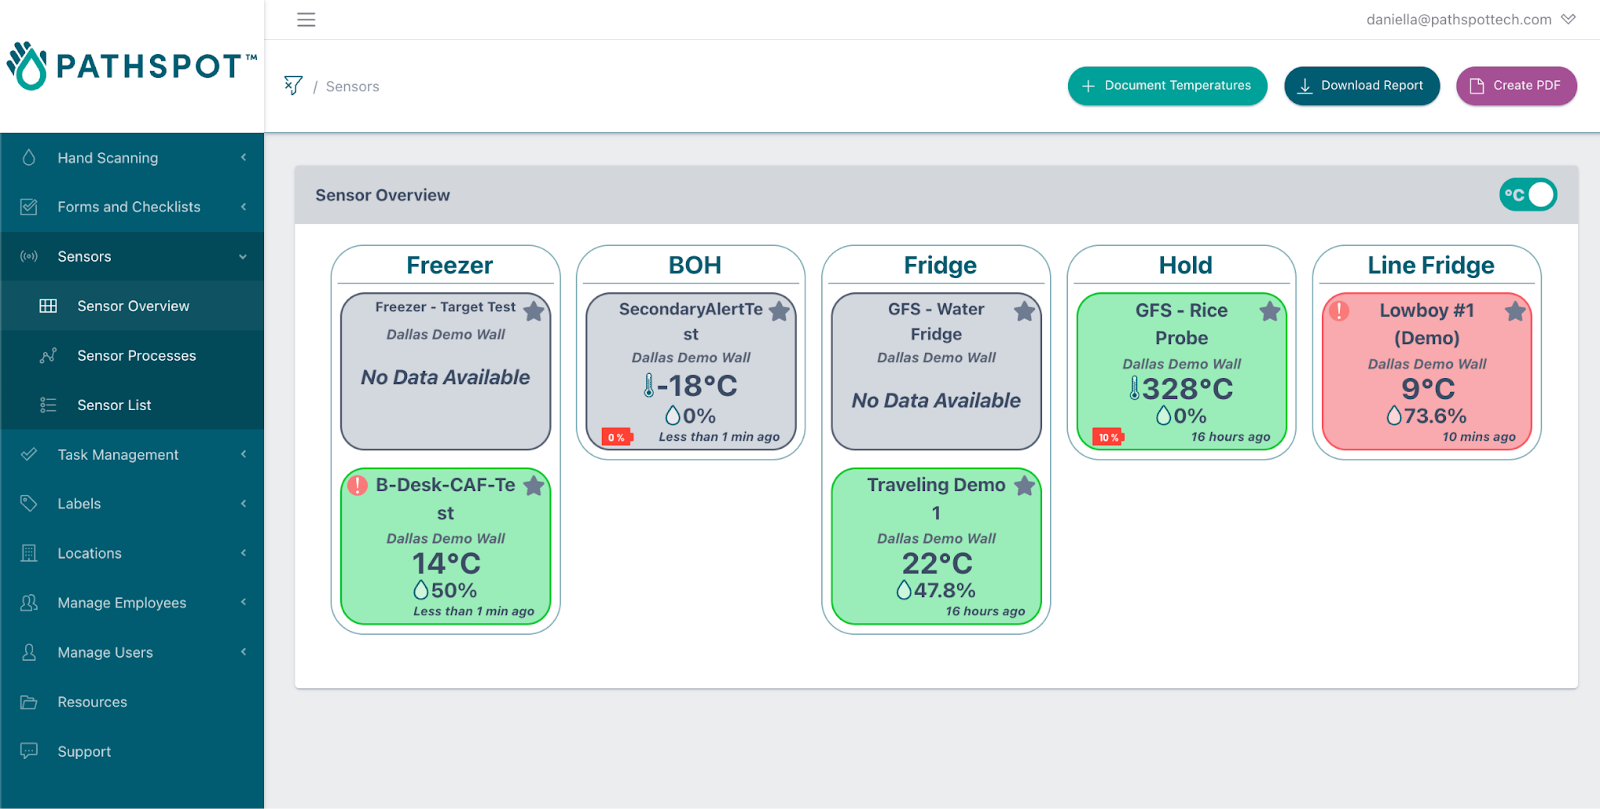Expand the Hand Scanning menu
Screen dimensions: 1600x809
tap(132, 158)
